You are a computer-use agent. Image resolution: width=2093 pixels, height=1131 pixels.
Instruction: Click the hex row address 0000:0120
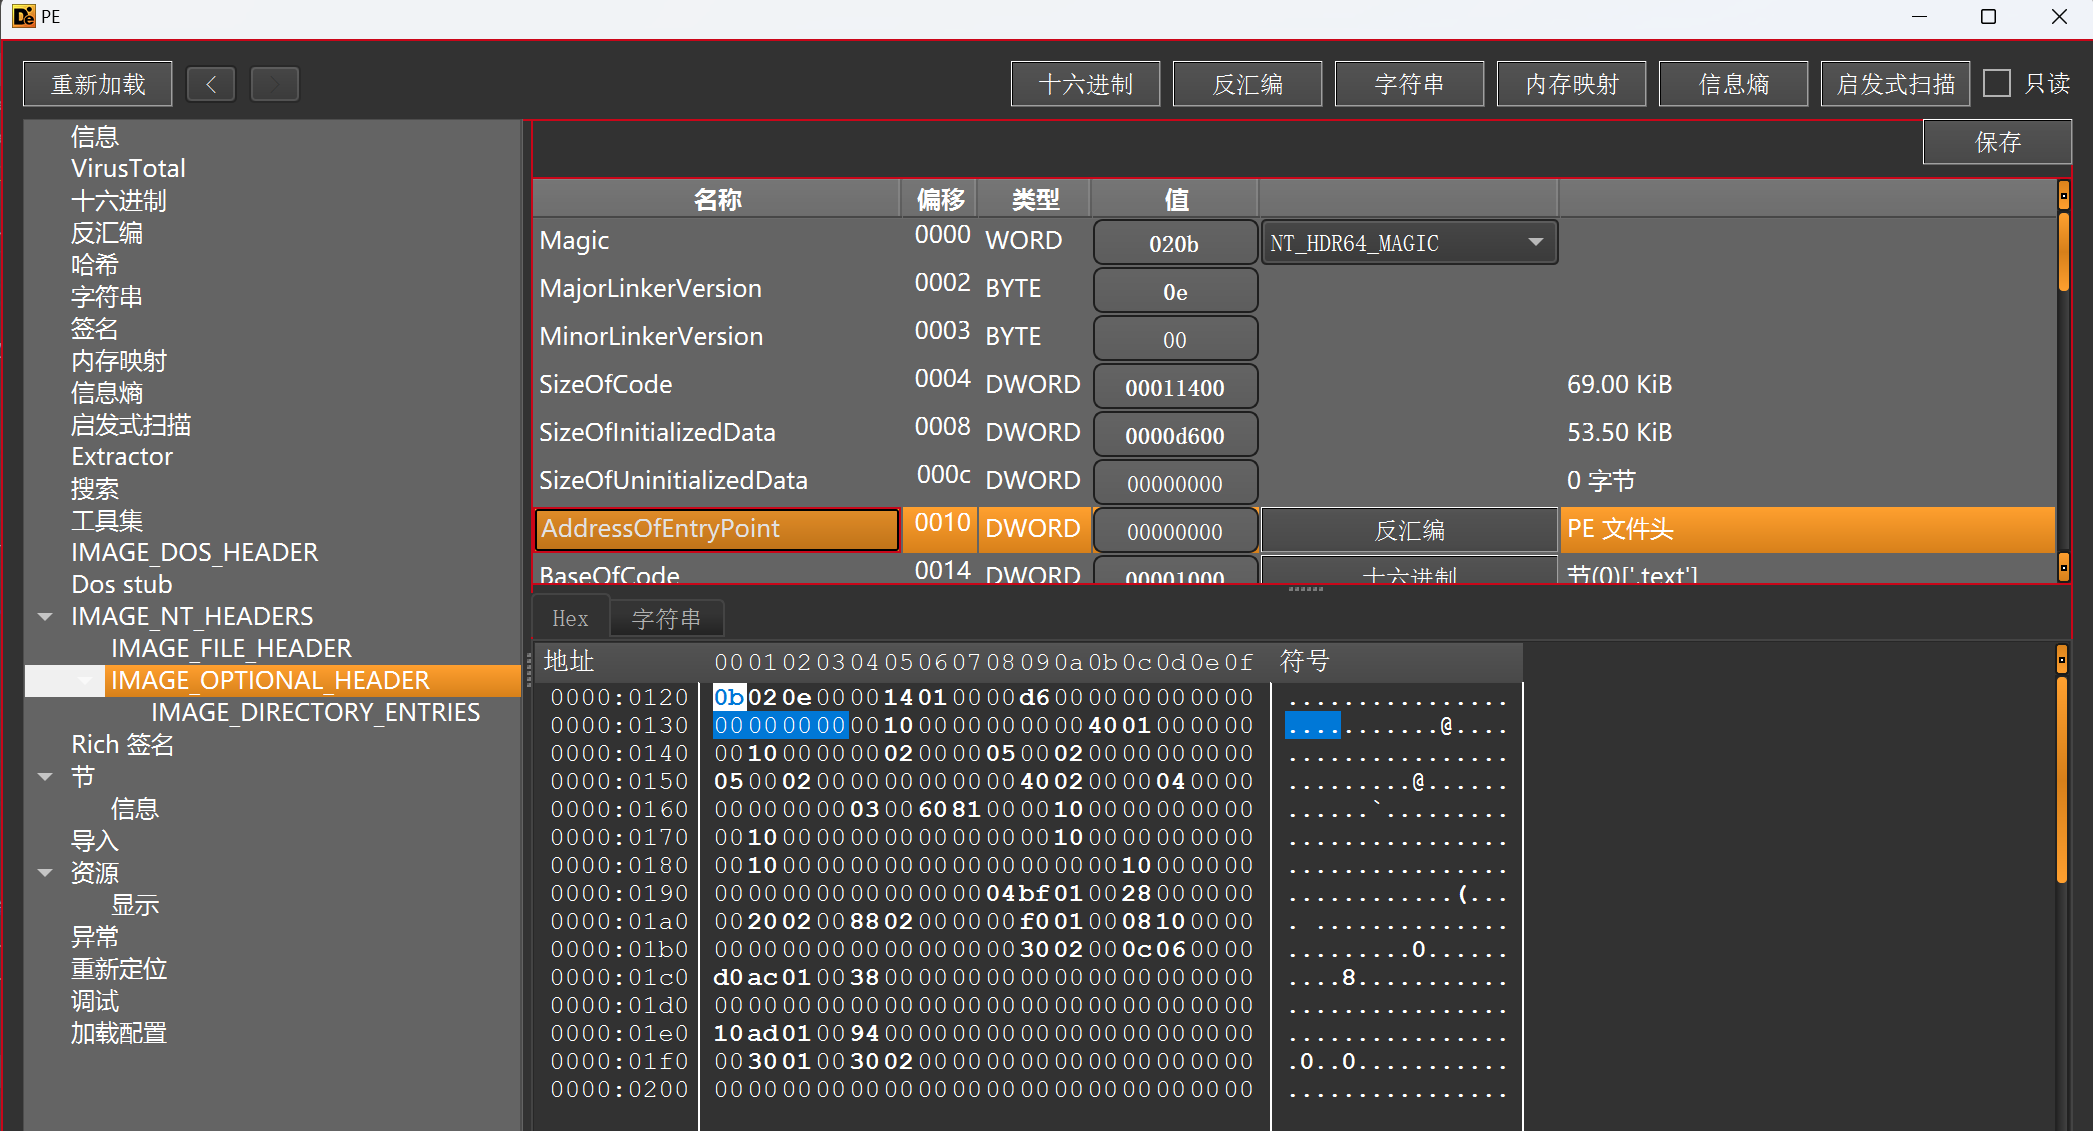[x=619, y=697]
